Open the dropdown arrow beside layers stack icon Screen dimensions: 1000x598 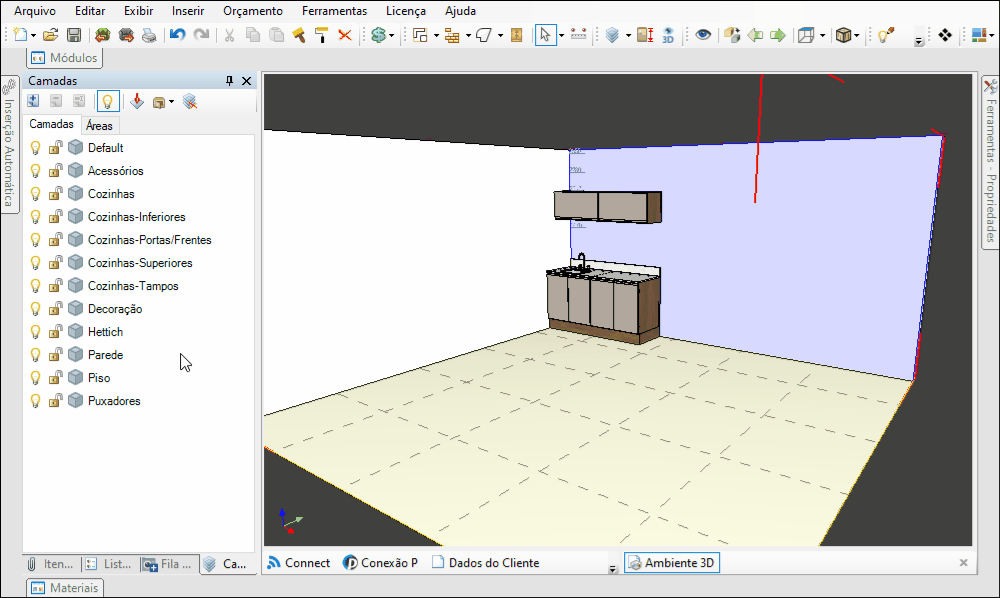click(628, 36)
